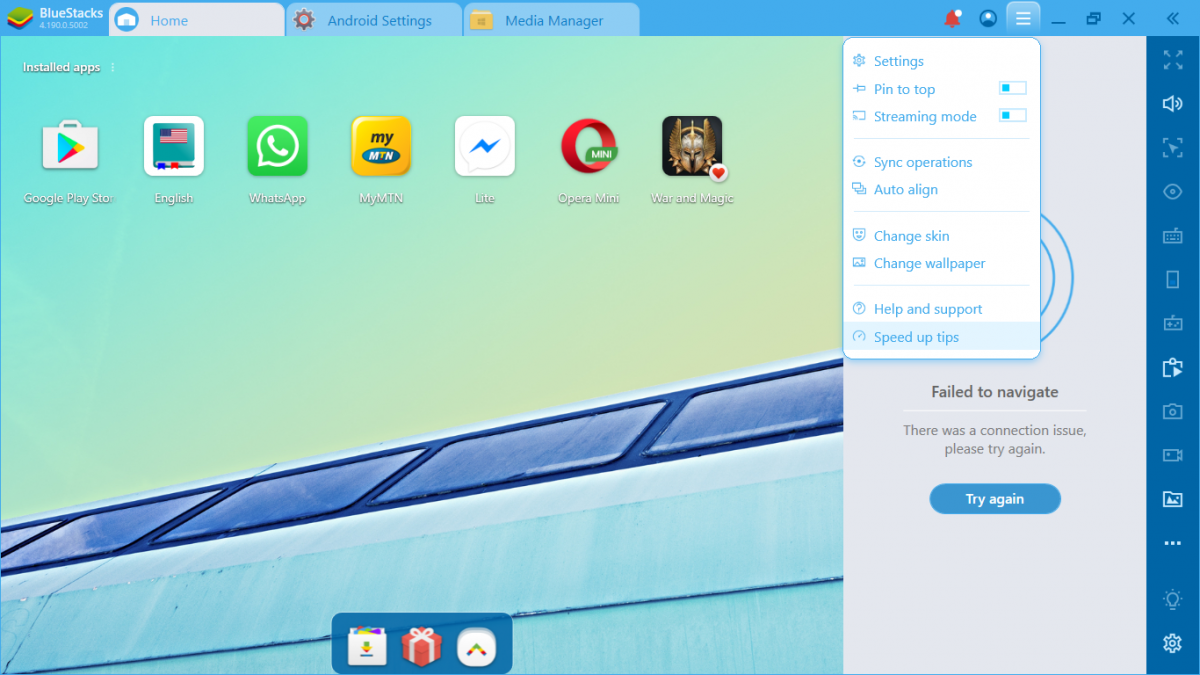Launch Opera Mini from installed apps
Viewport: 1200px width, 675px height.
pyautogui.click(x=588, y=146)
